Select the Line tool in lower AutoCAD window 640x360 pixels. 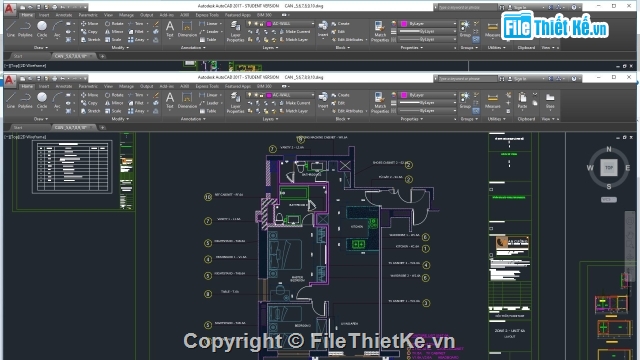click(x=11, y=100)
